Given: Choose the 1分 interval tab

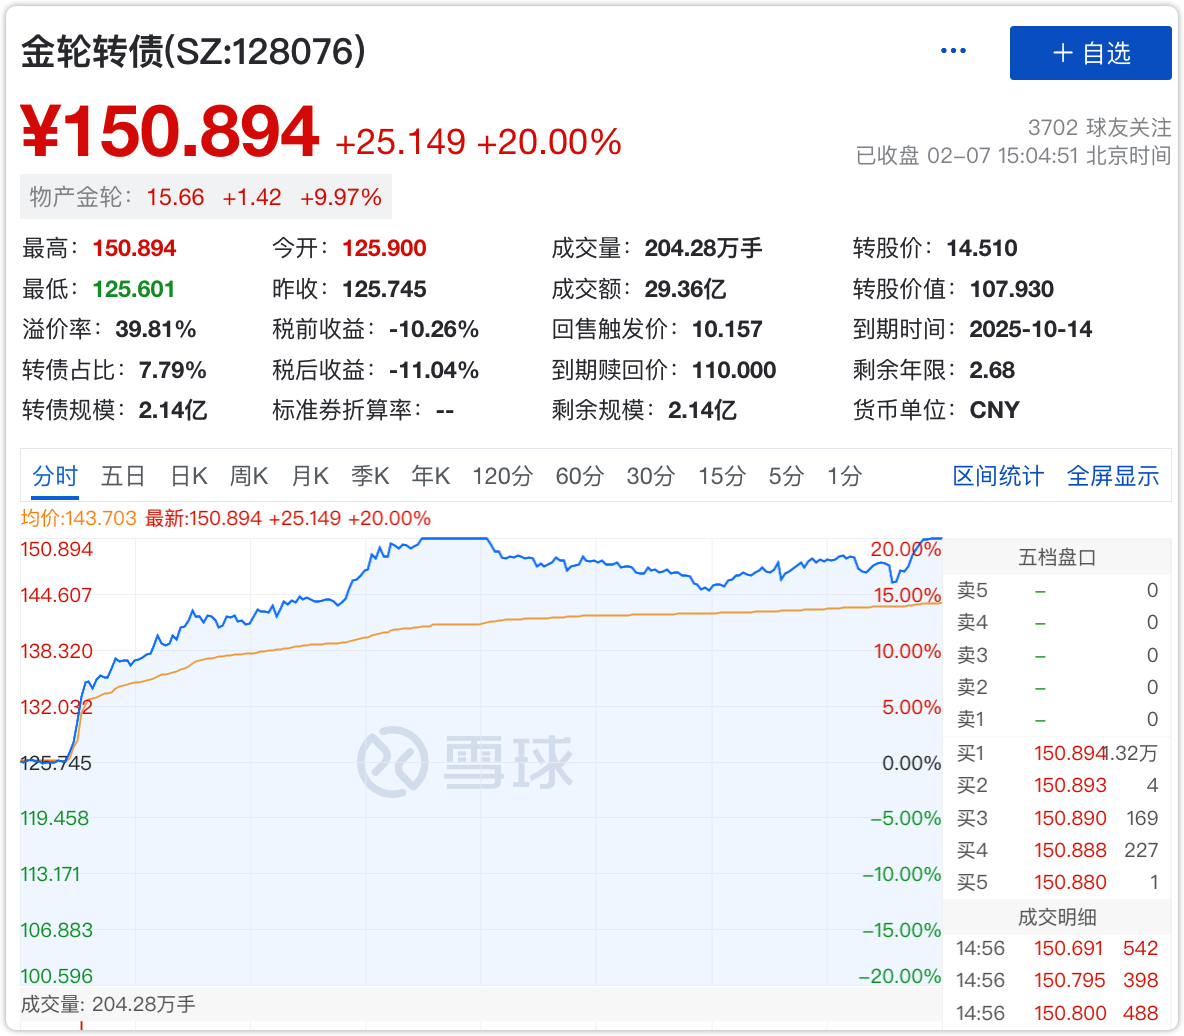Looking at the screenshot, I should 844,477.
